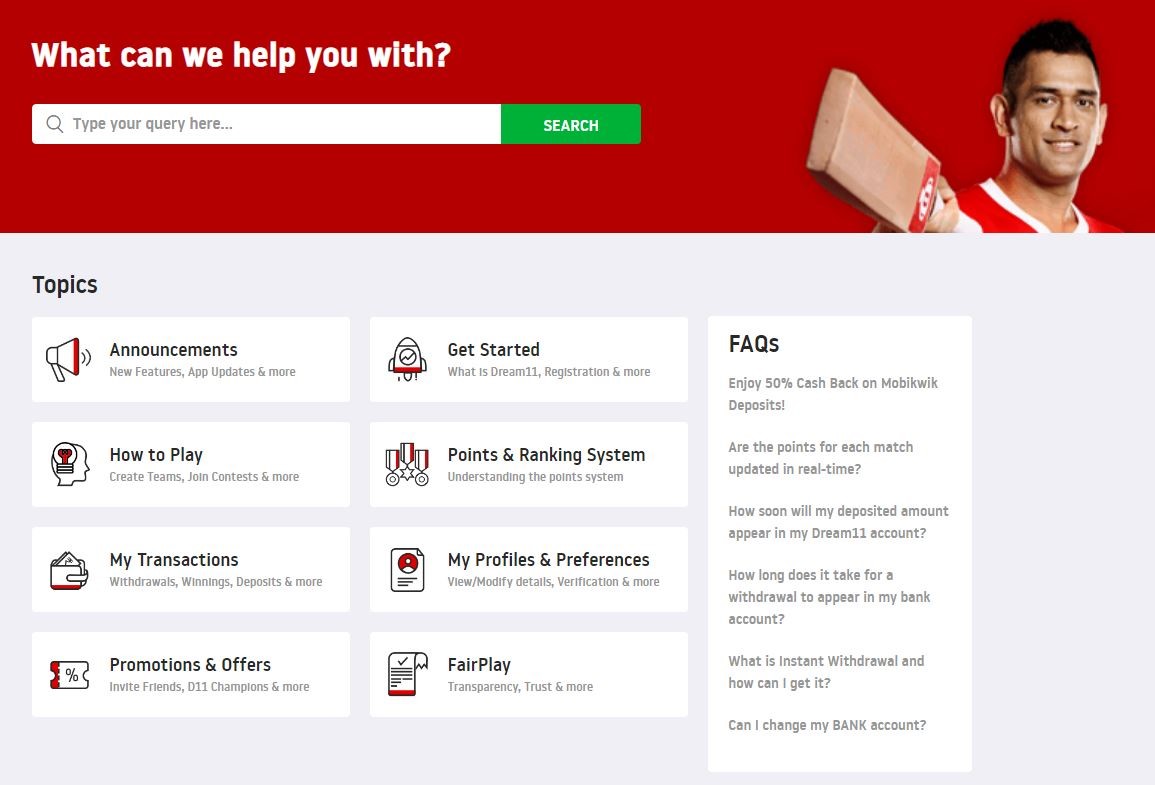Open the Instant Withdrawal FAQ
This screenshot has width=1155, height=785.
pos(826,672)
